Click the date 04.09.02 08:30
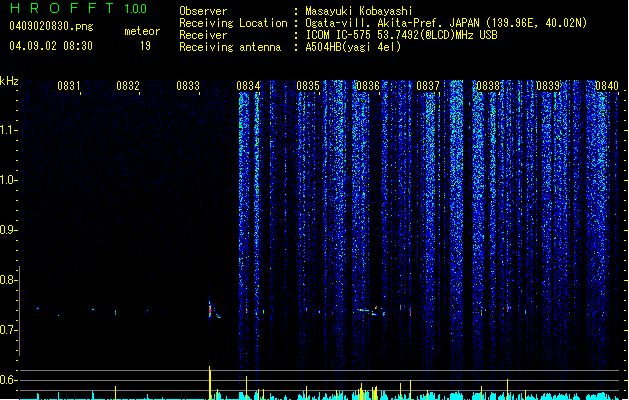629x400 pixels. click(x=51, y=46)
